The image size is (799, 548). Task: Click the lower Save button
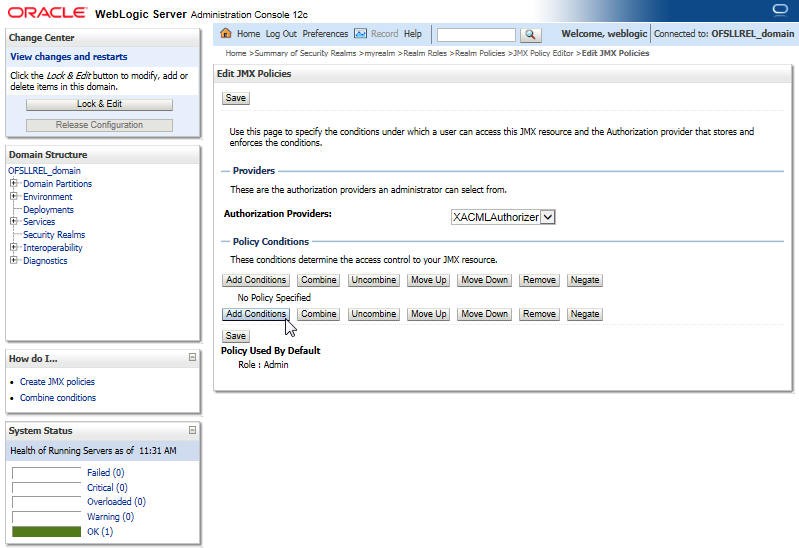[236, 336]
